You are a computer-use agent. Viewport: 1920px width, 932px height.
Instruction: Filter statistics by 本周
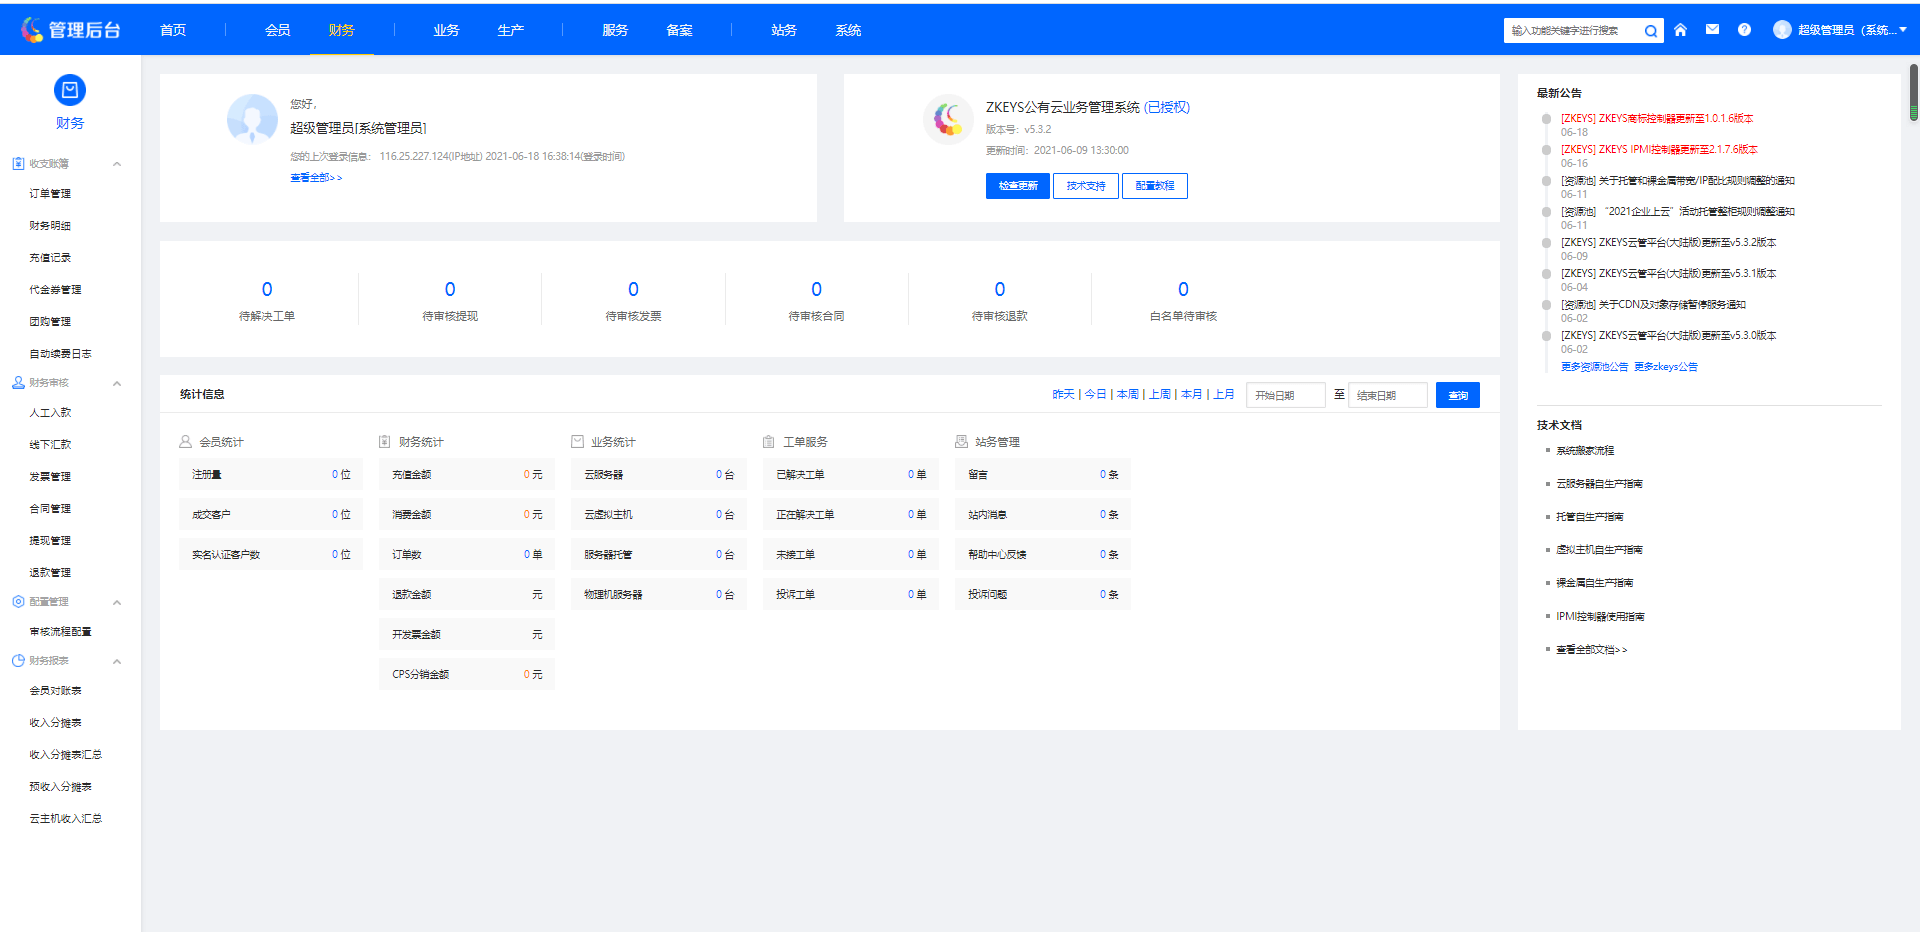1128,395
